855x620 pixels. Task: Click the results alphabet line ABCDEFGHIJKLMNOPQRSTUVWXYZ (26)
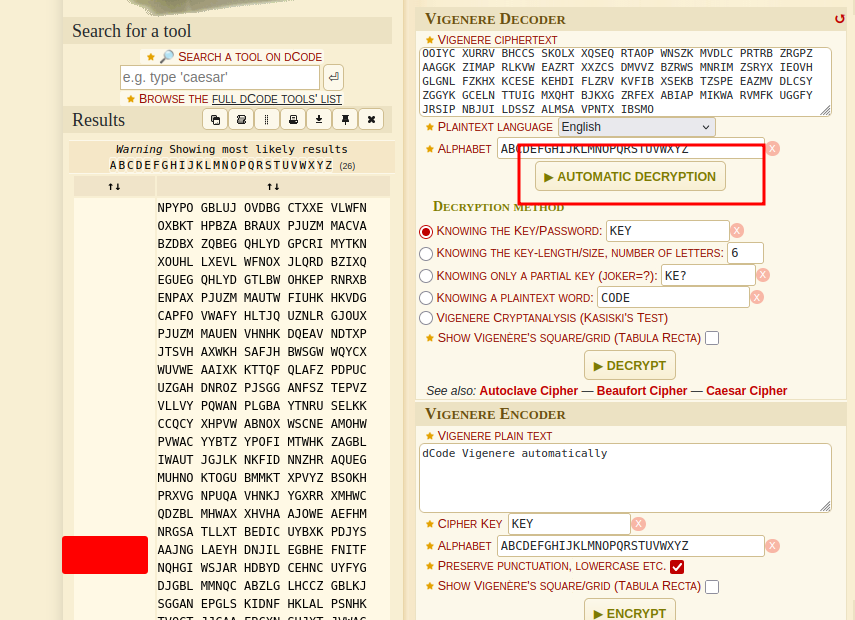point(232,165)
